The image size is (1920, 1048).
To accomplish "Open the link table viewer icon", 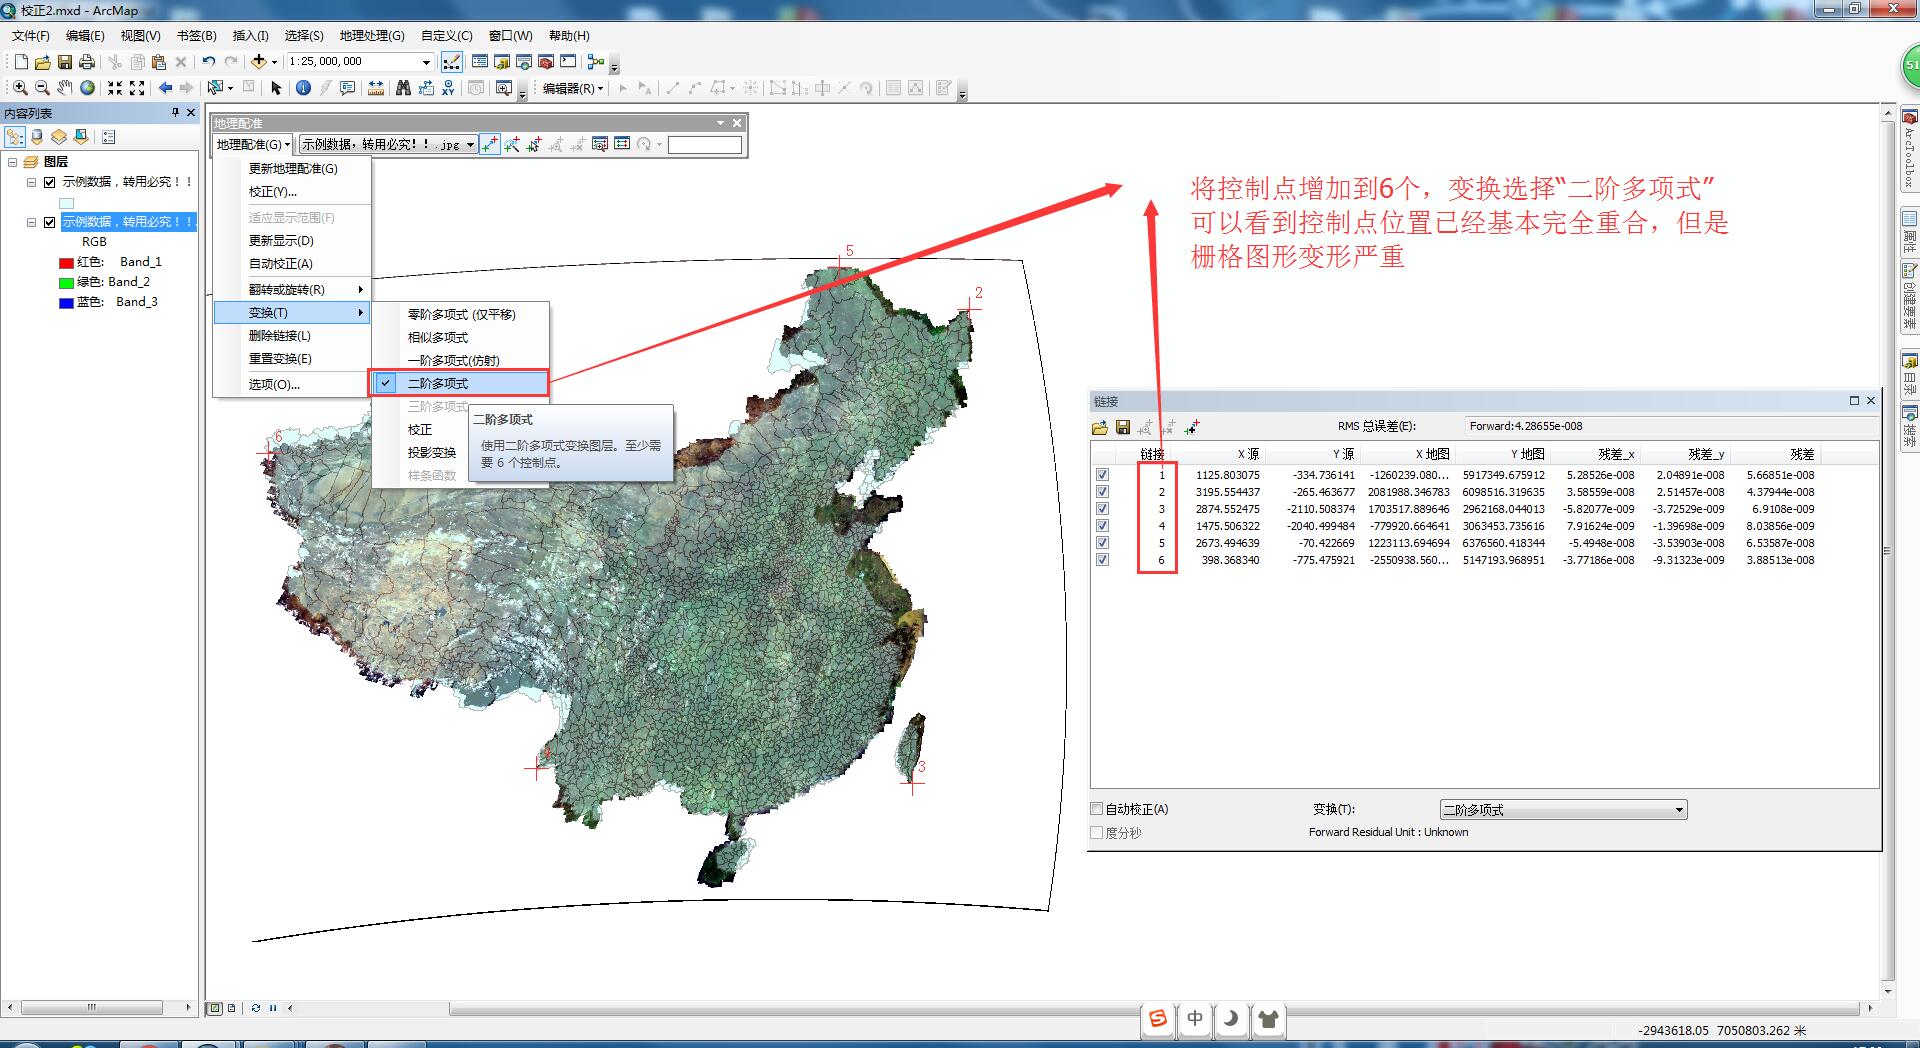I will coord(622,144).
